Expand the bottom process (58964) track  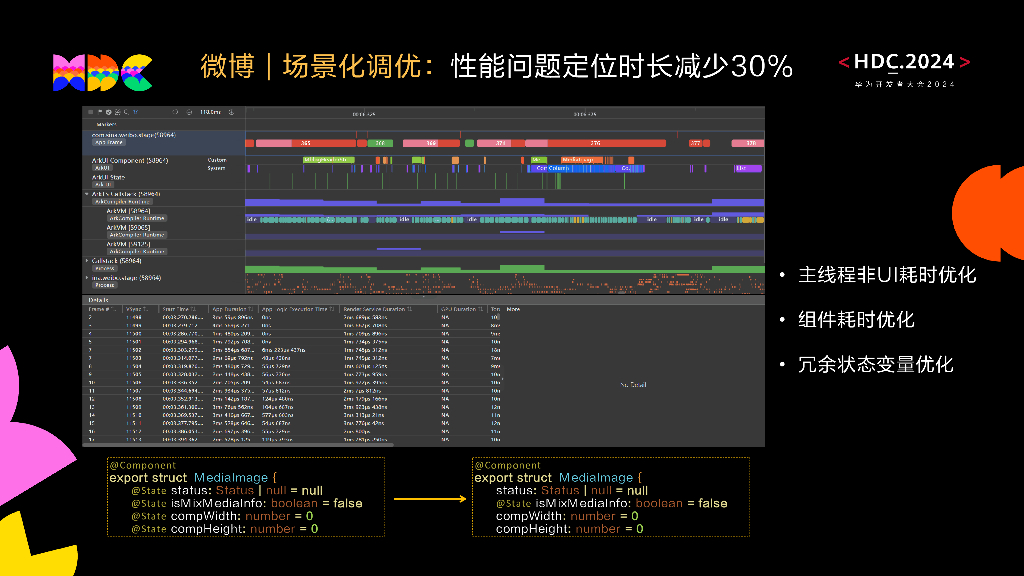click(x=87, y=278)
